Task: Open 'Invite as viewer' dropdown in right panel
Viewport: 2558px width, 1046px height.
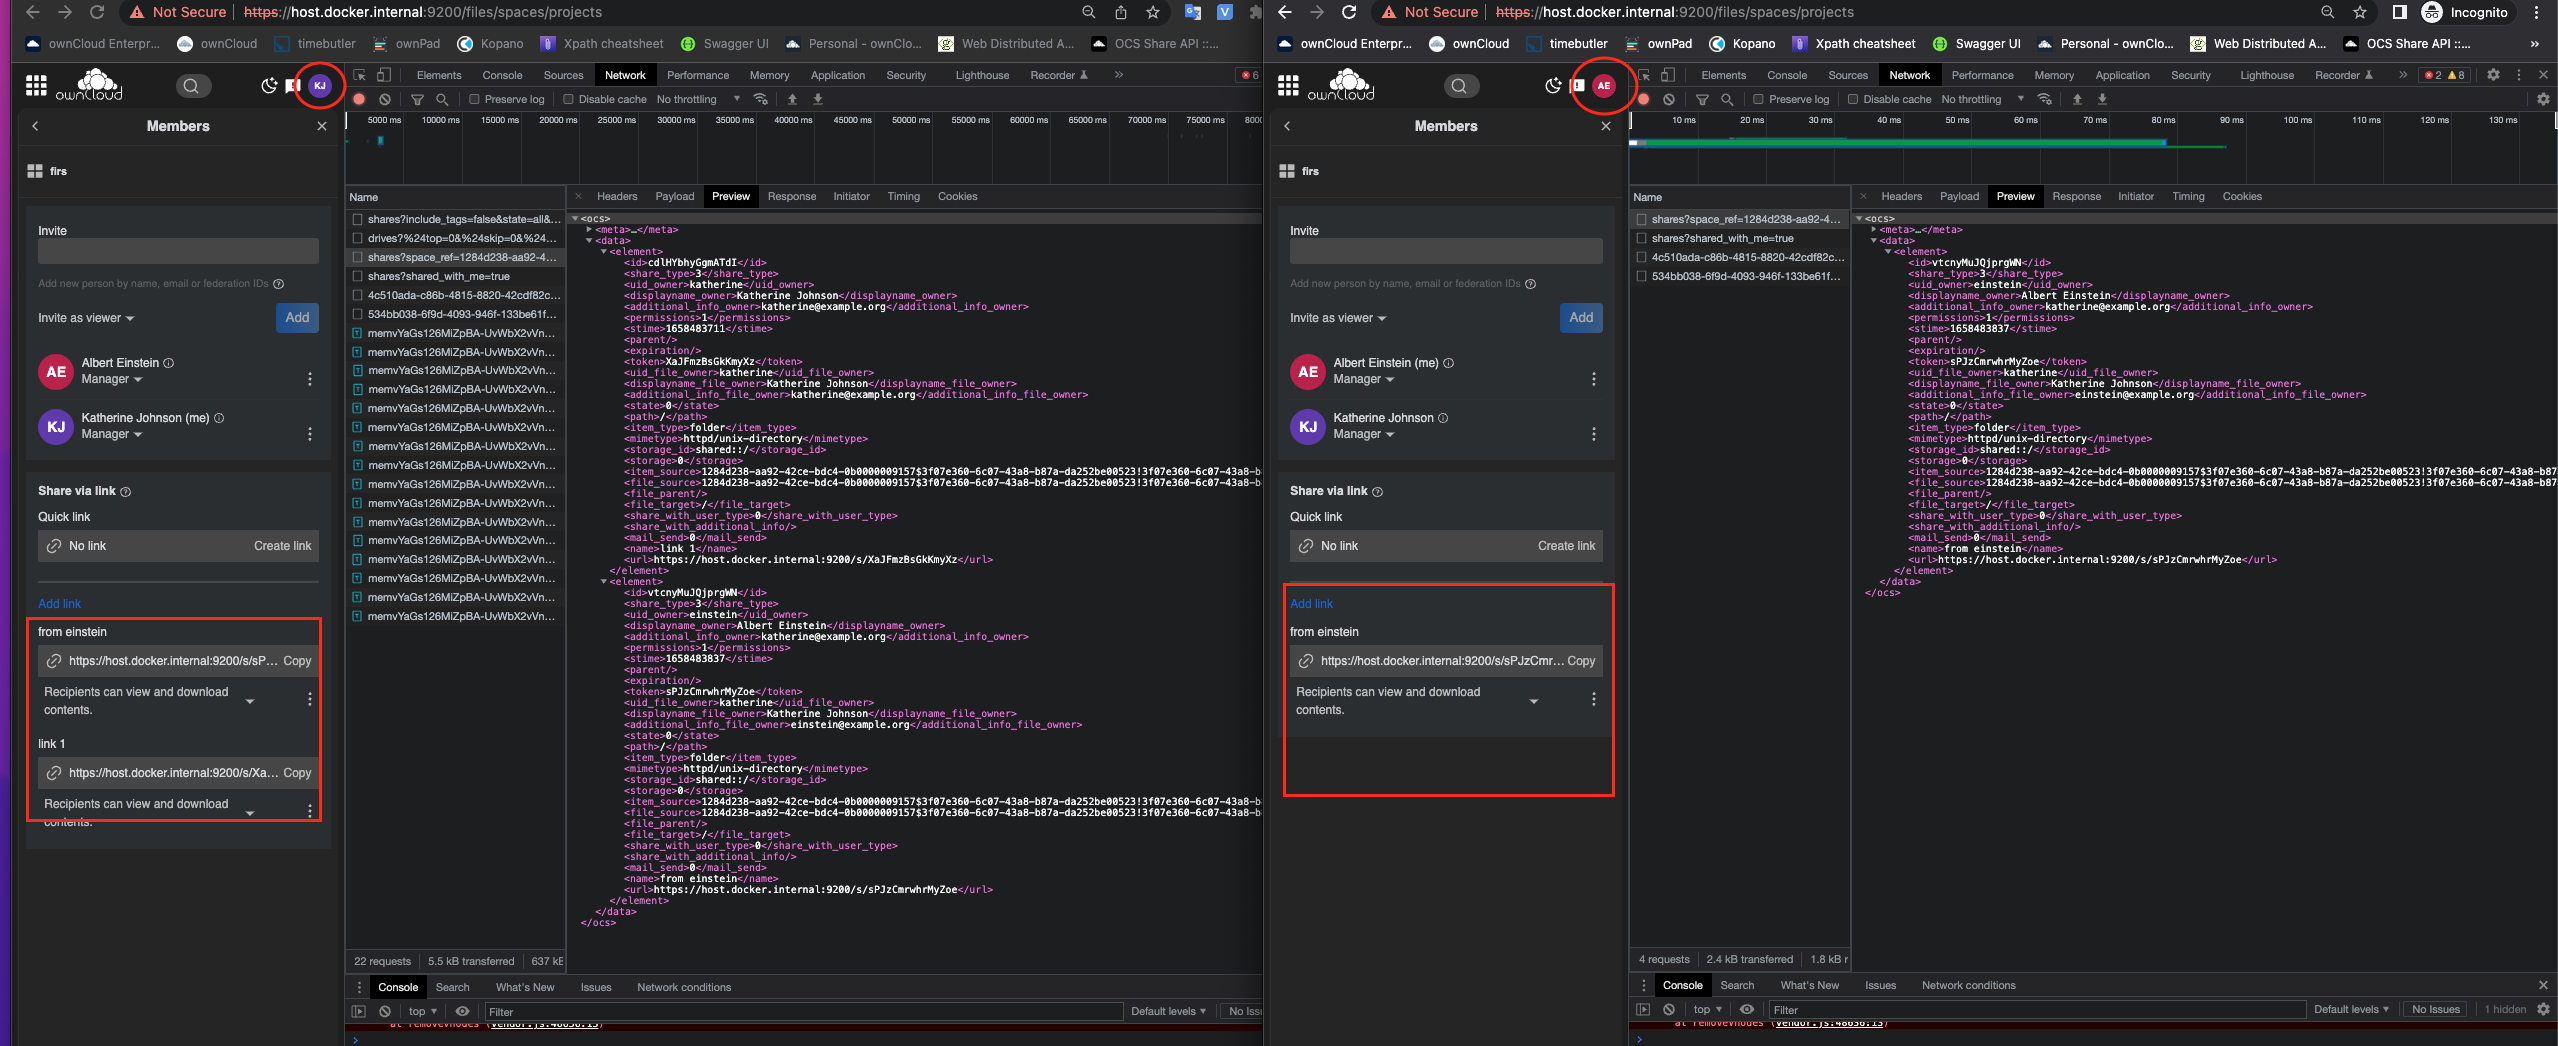Action: (1338, 318)
